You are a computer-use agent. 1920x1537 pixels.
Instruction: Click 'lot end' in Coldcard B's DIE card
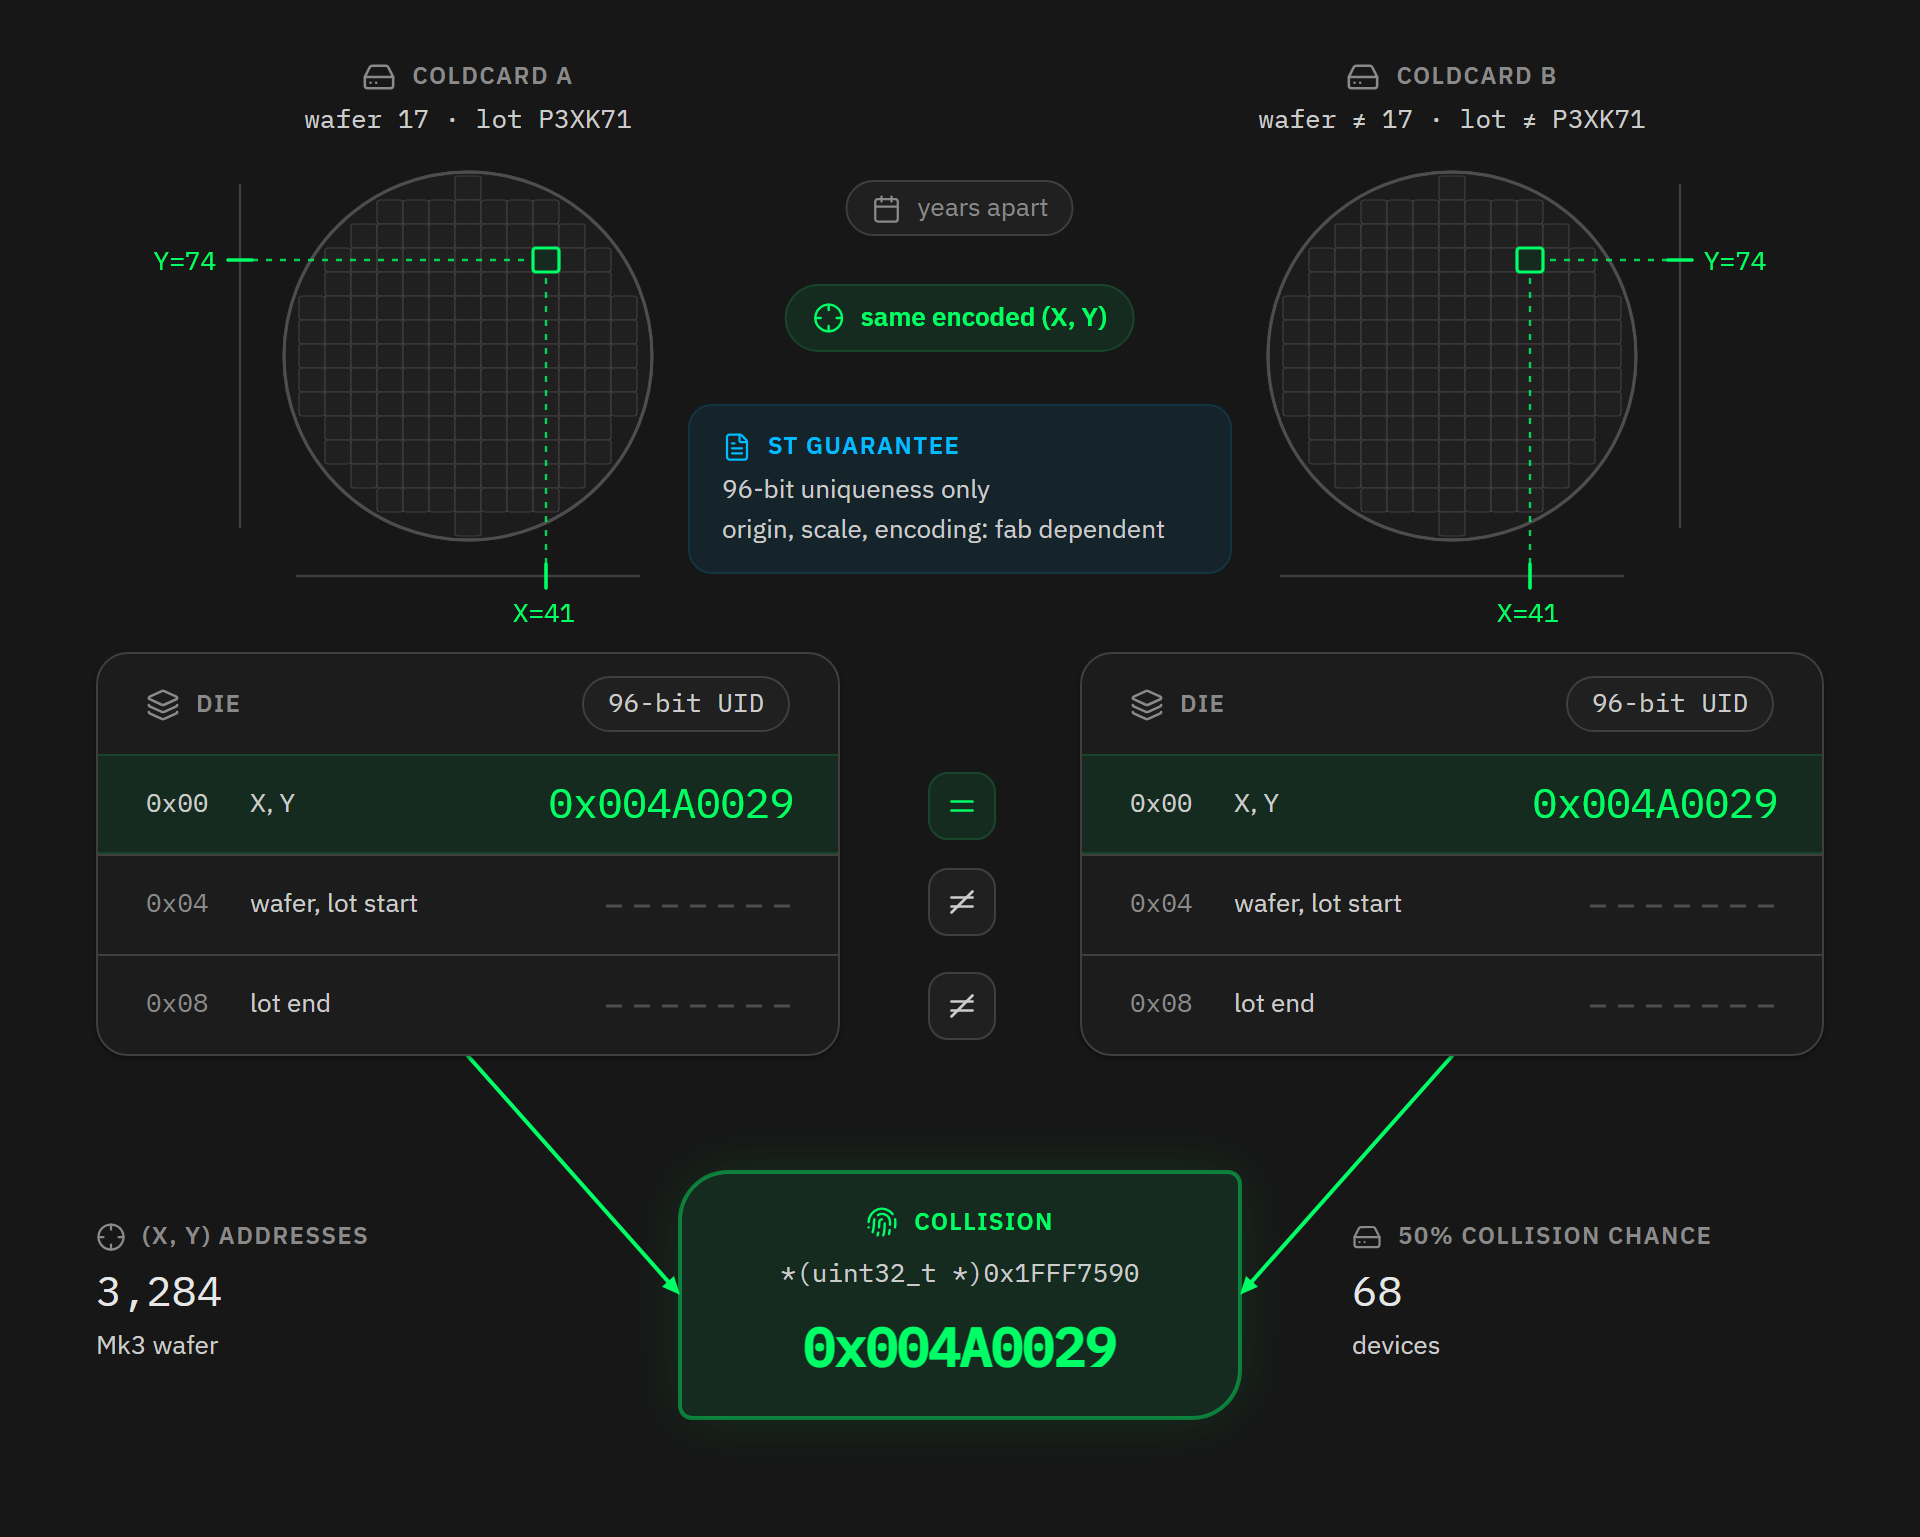[x=1274, y=1004]
